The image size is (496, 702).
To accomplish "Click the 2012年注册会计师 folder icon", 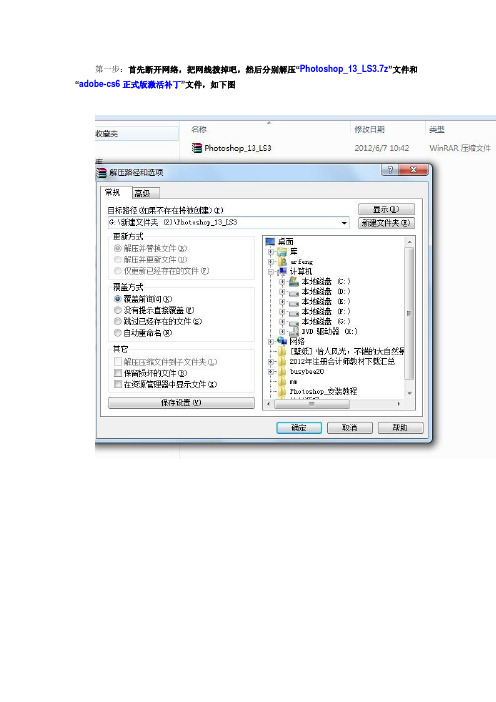I will pyautogui.click(x=282, y=361).
